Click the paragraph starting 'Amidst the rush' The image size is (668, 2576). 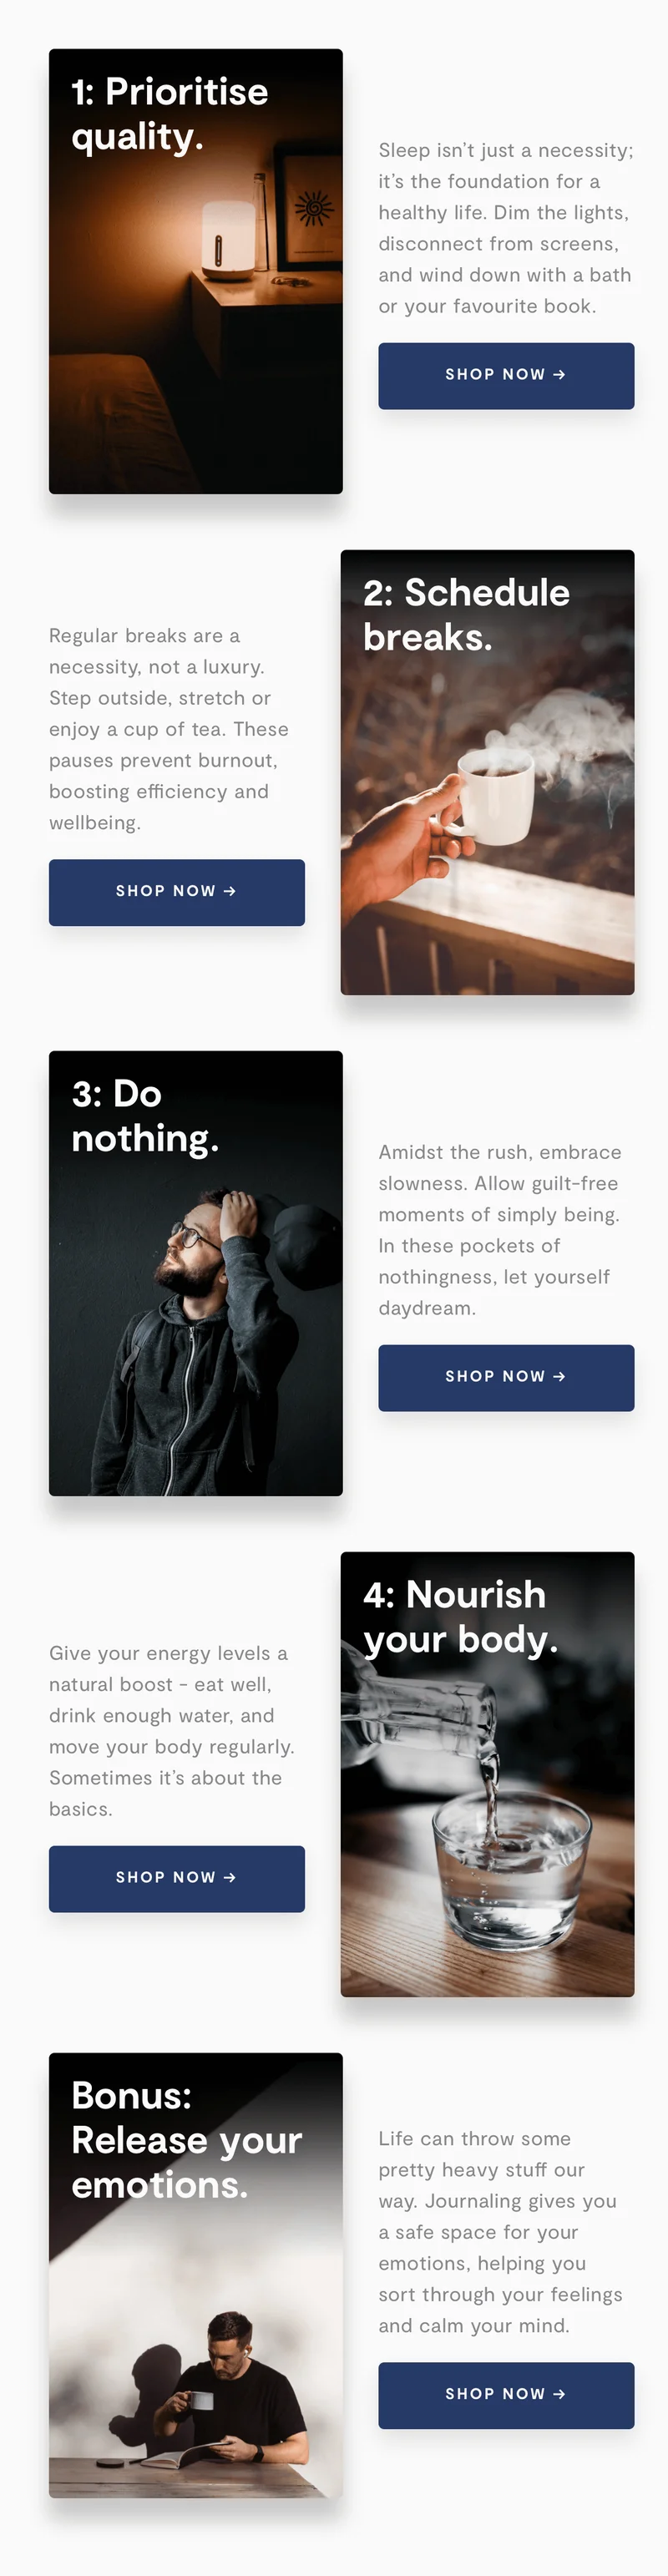[500, 1230]
